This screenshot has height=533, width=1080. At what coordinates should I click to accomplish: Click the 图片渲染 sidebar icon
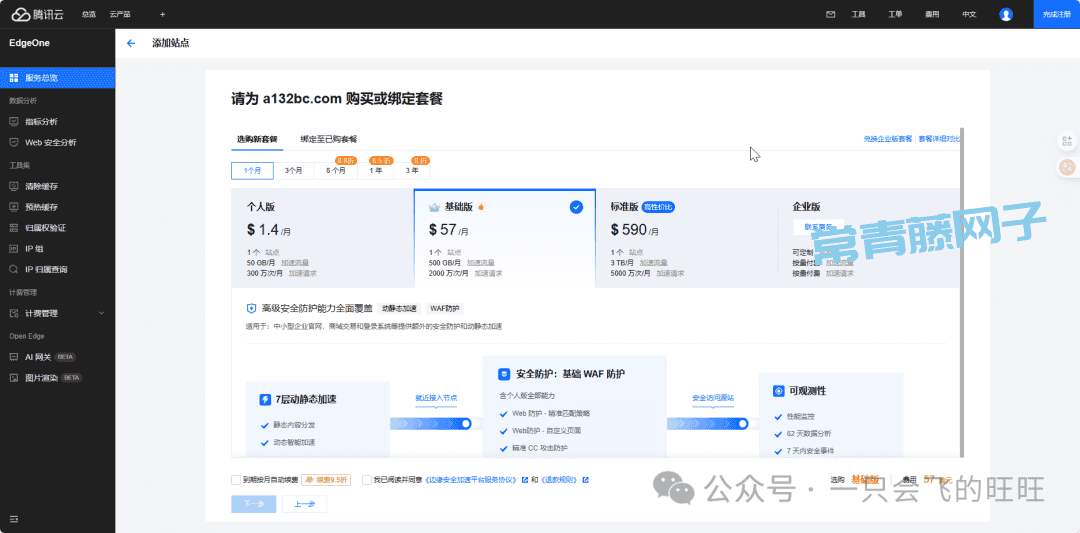[14, 378]
